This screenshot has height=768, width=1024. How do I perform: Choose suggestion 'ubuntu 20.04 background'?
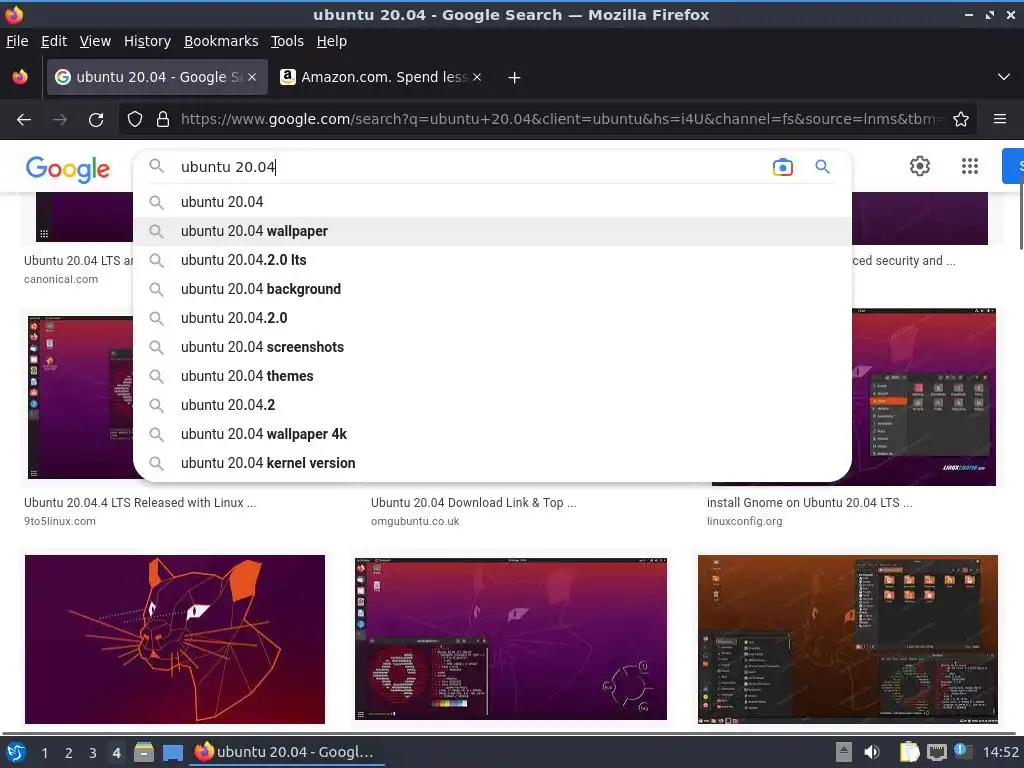click(492, 289)
